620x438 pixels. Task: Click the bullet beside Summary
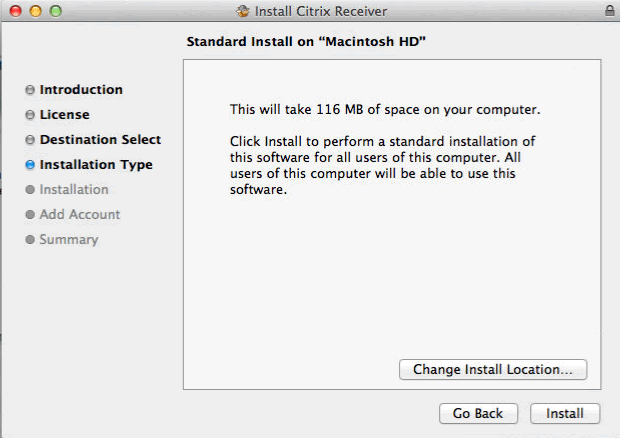[x=30, y=240]
